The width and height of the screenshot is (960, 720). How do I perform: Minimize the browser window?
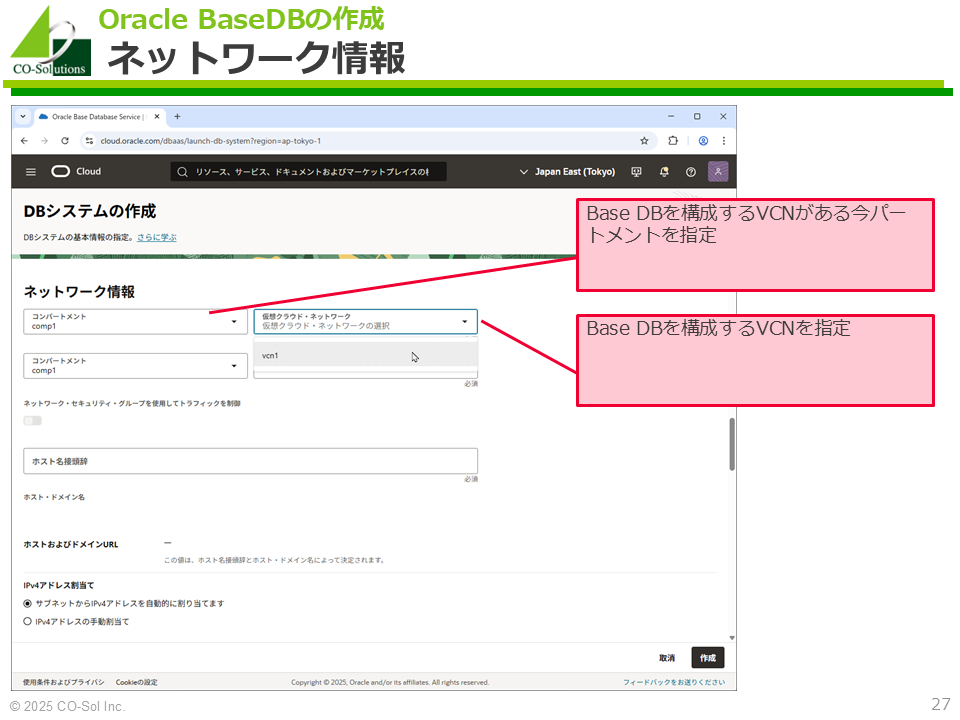(x=671, y=116)
